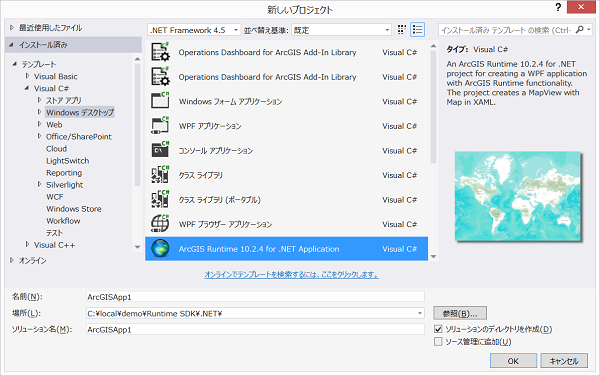Expand the Silverlight node arrow
The image size is (600, 376).
[x=39, y=184]
